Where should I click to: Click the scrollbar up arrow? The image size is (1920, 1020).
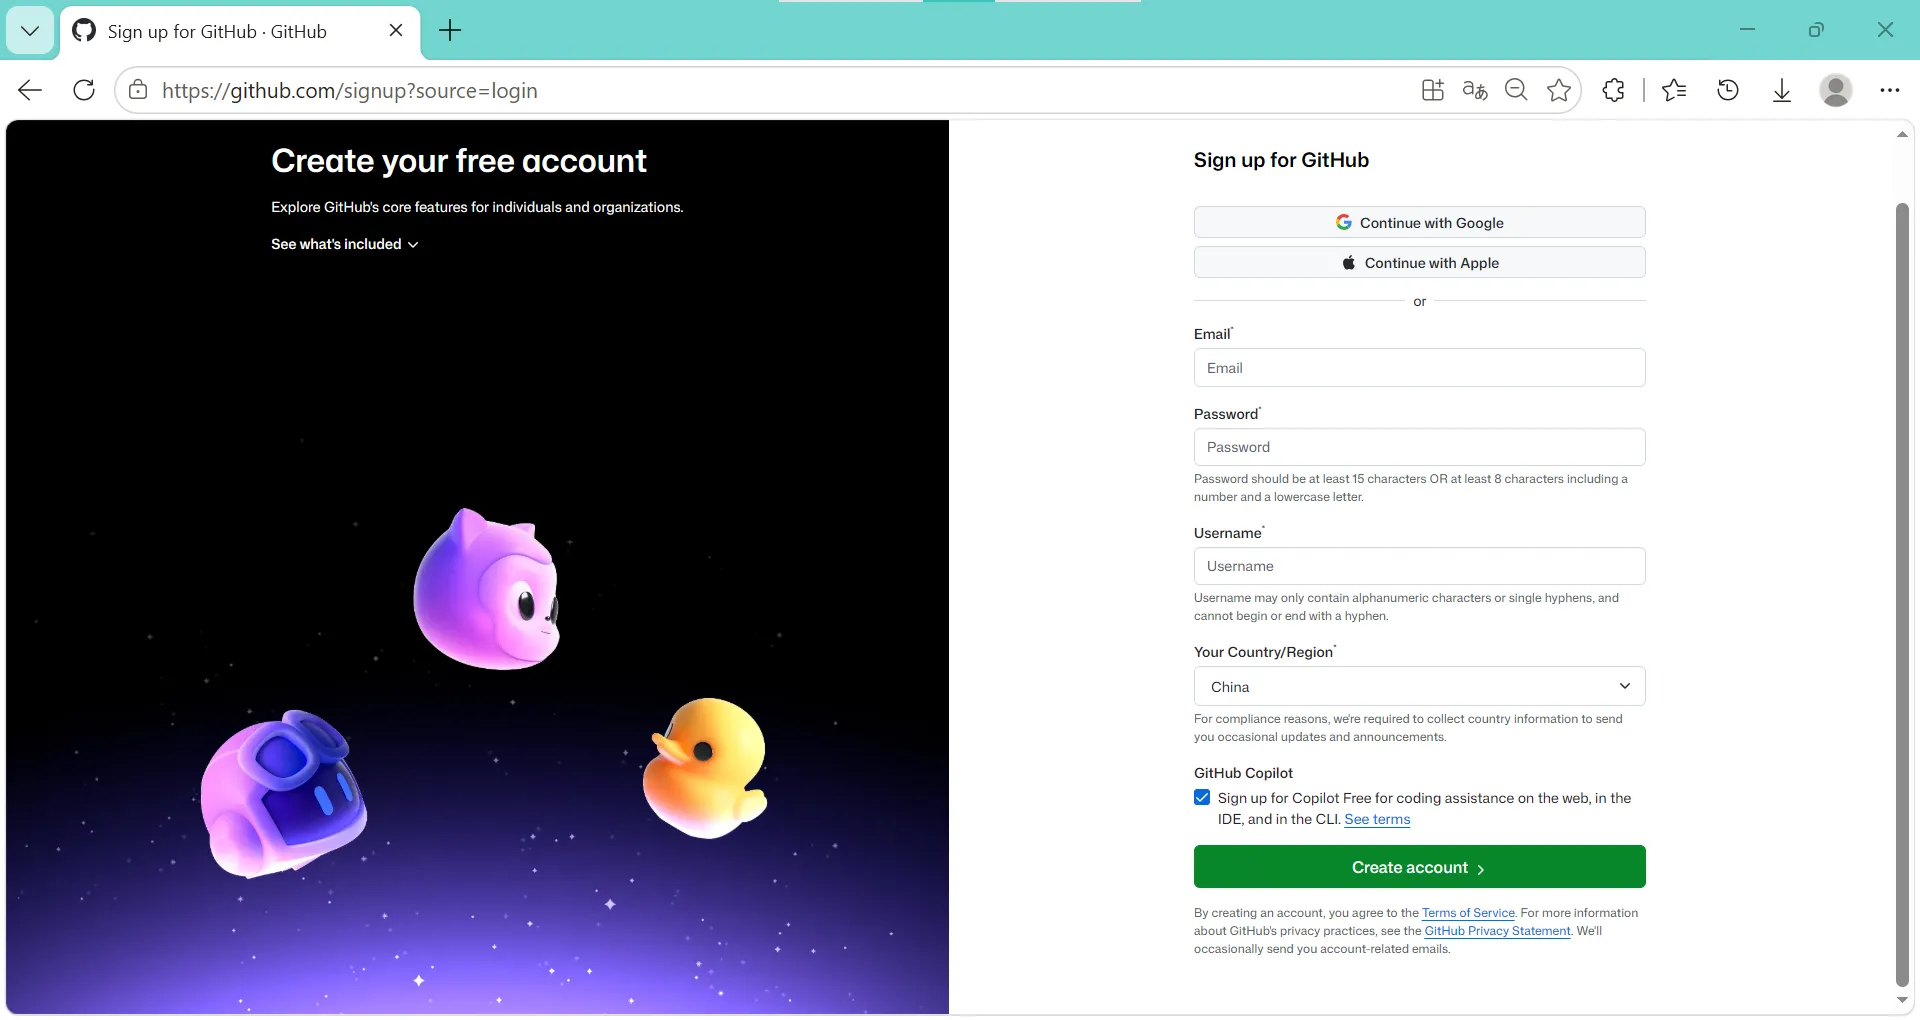[x=1902, y=134]
